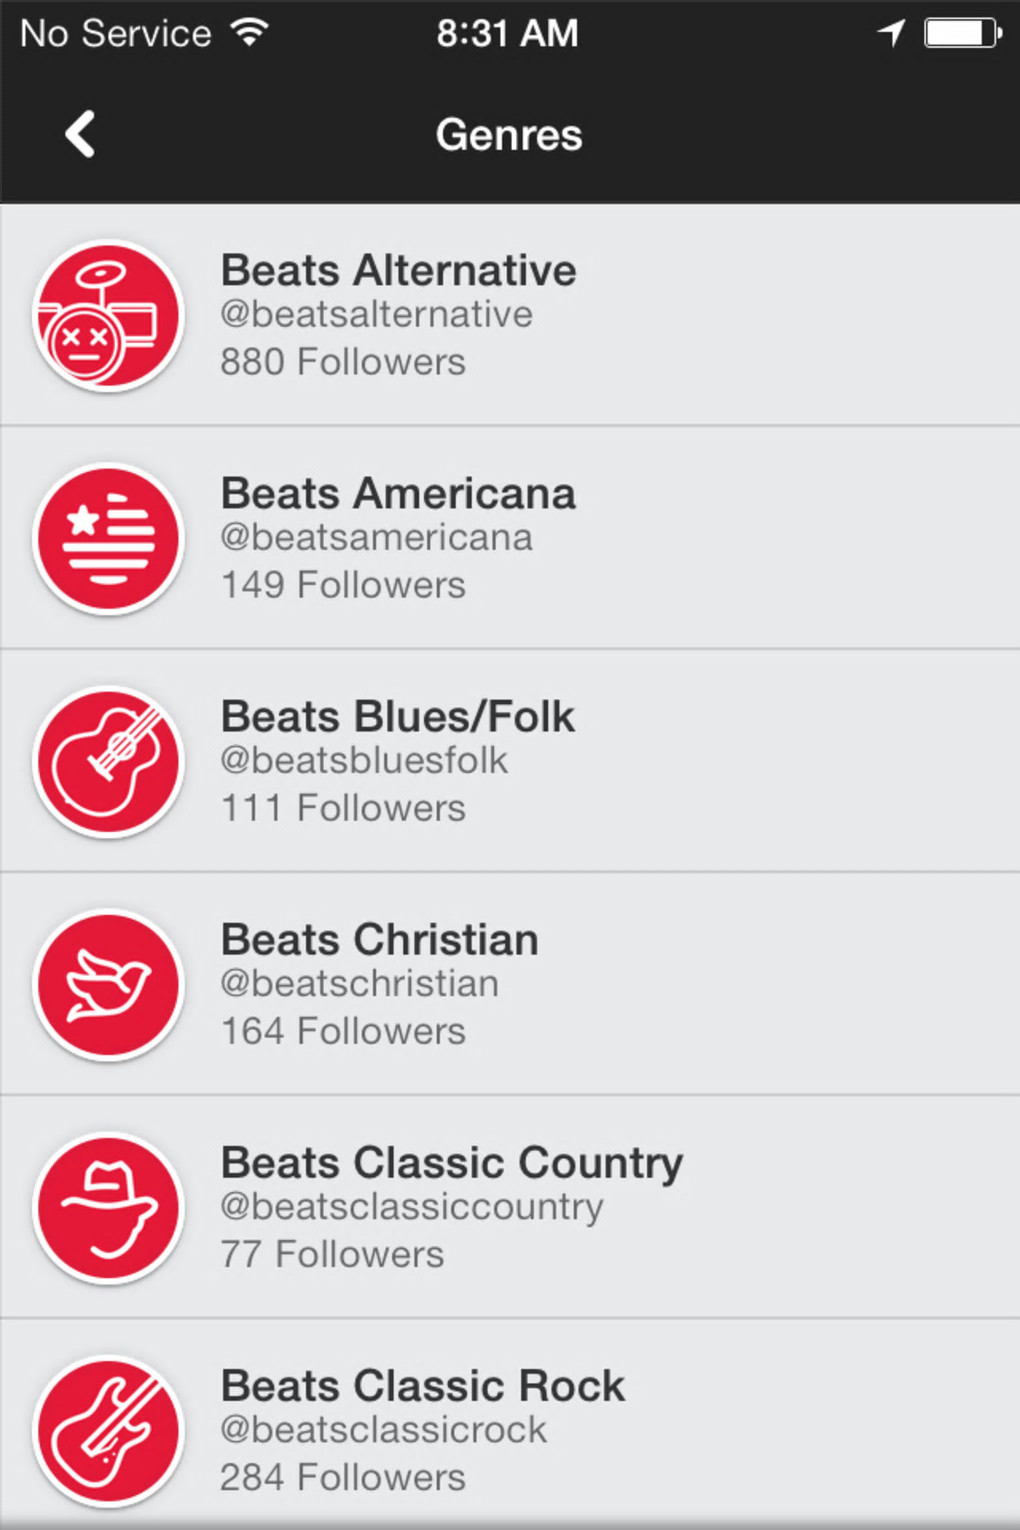Tap the Wi-Fi status icon
This screenshot has width=1020, height=1530.
pyautogui.click(x=249, y=32)
